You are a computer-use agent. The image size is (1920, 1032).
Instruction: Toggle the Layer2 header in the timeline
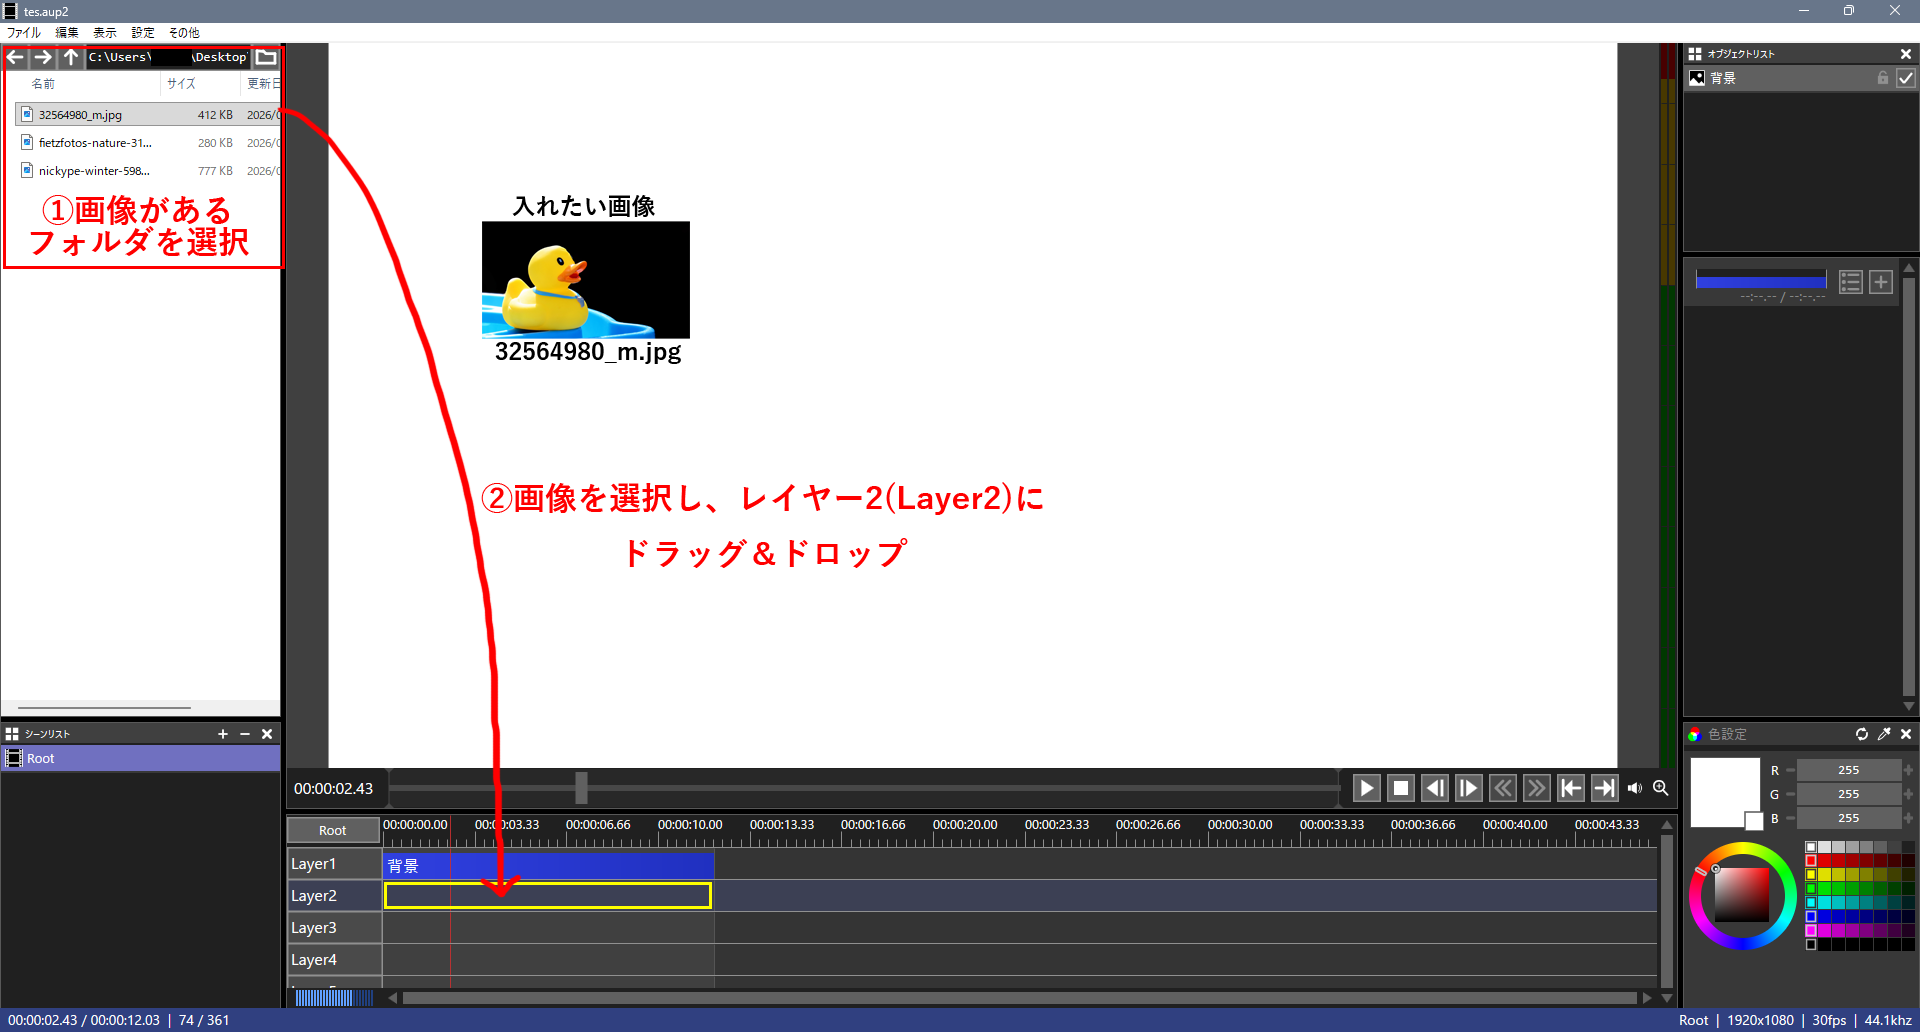point(333,896)
